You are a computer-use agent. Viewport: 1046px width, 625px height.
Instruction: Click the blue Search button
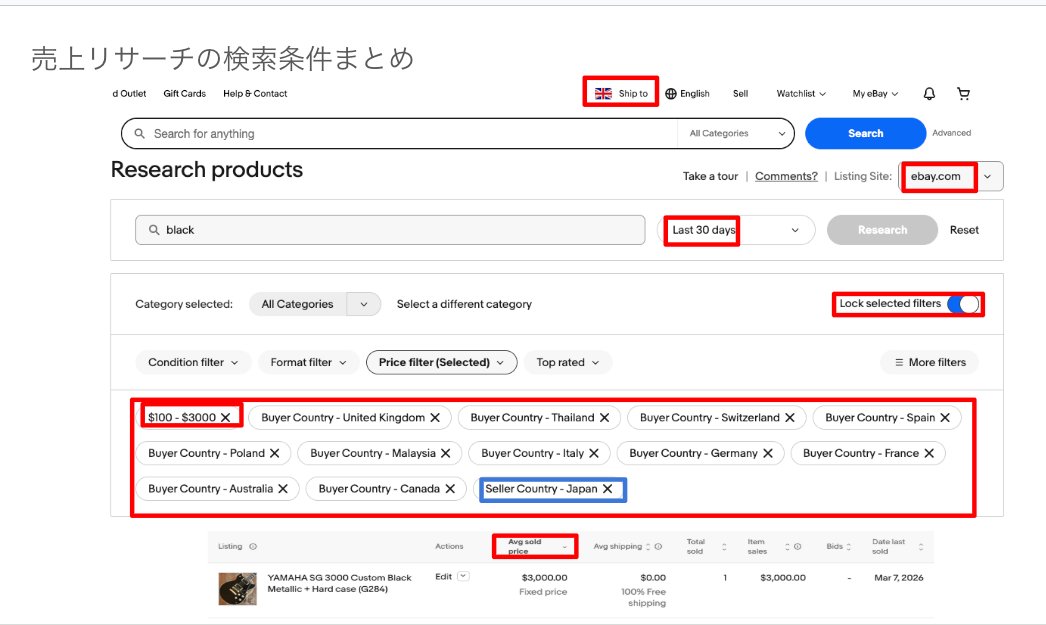(865, 134)
